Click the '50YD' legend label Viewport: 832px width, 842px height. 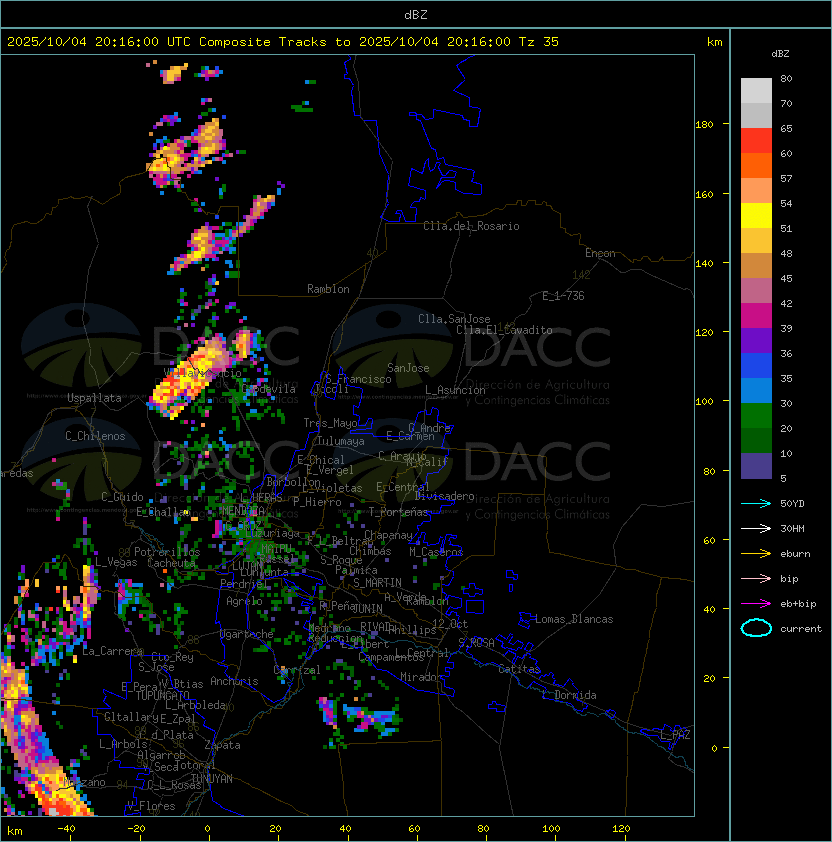[x=792, y=504]
